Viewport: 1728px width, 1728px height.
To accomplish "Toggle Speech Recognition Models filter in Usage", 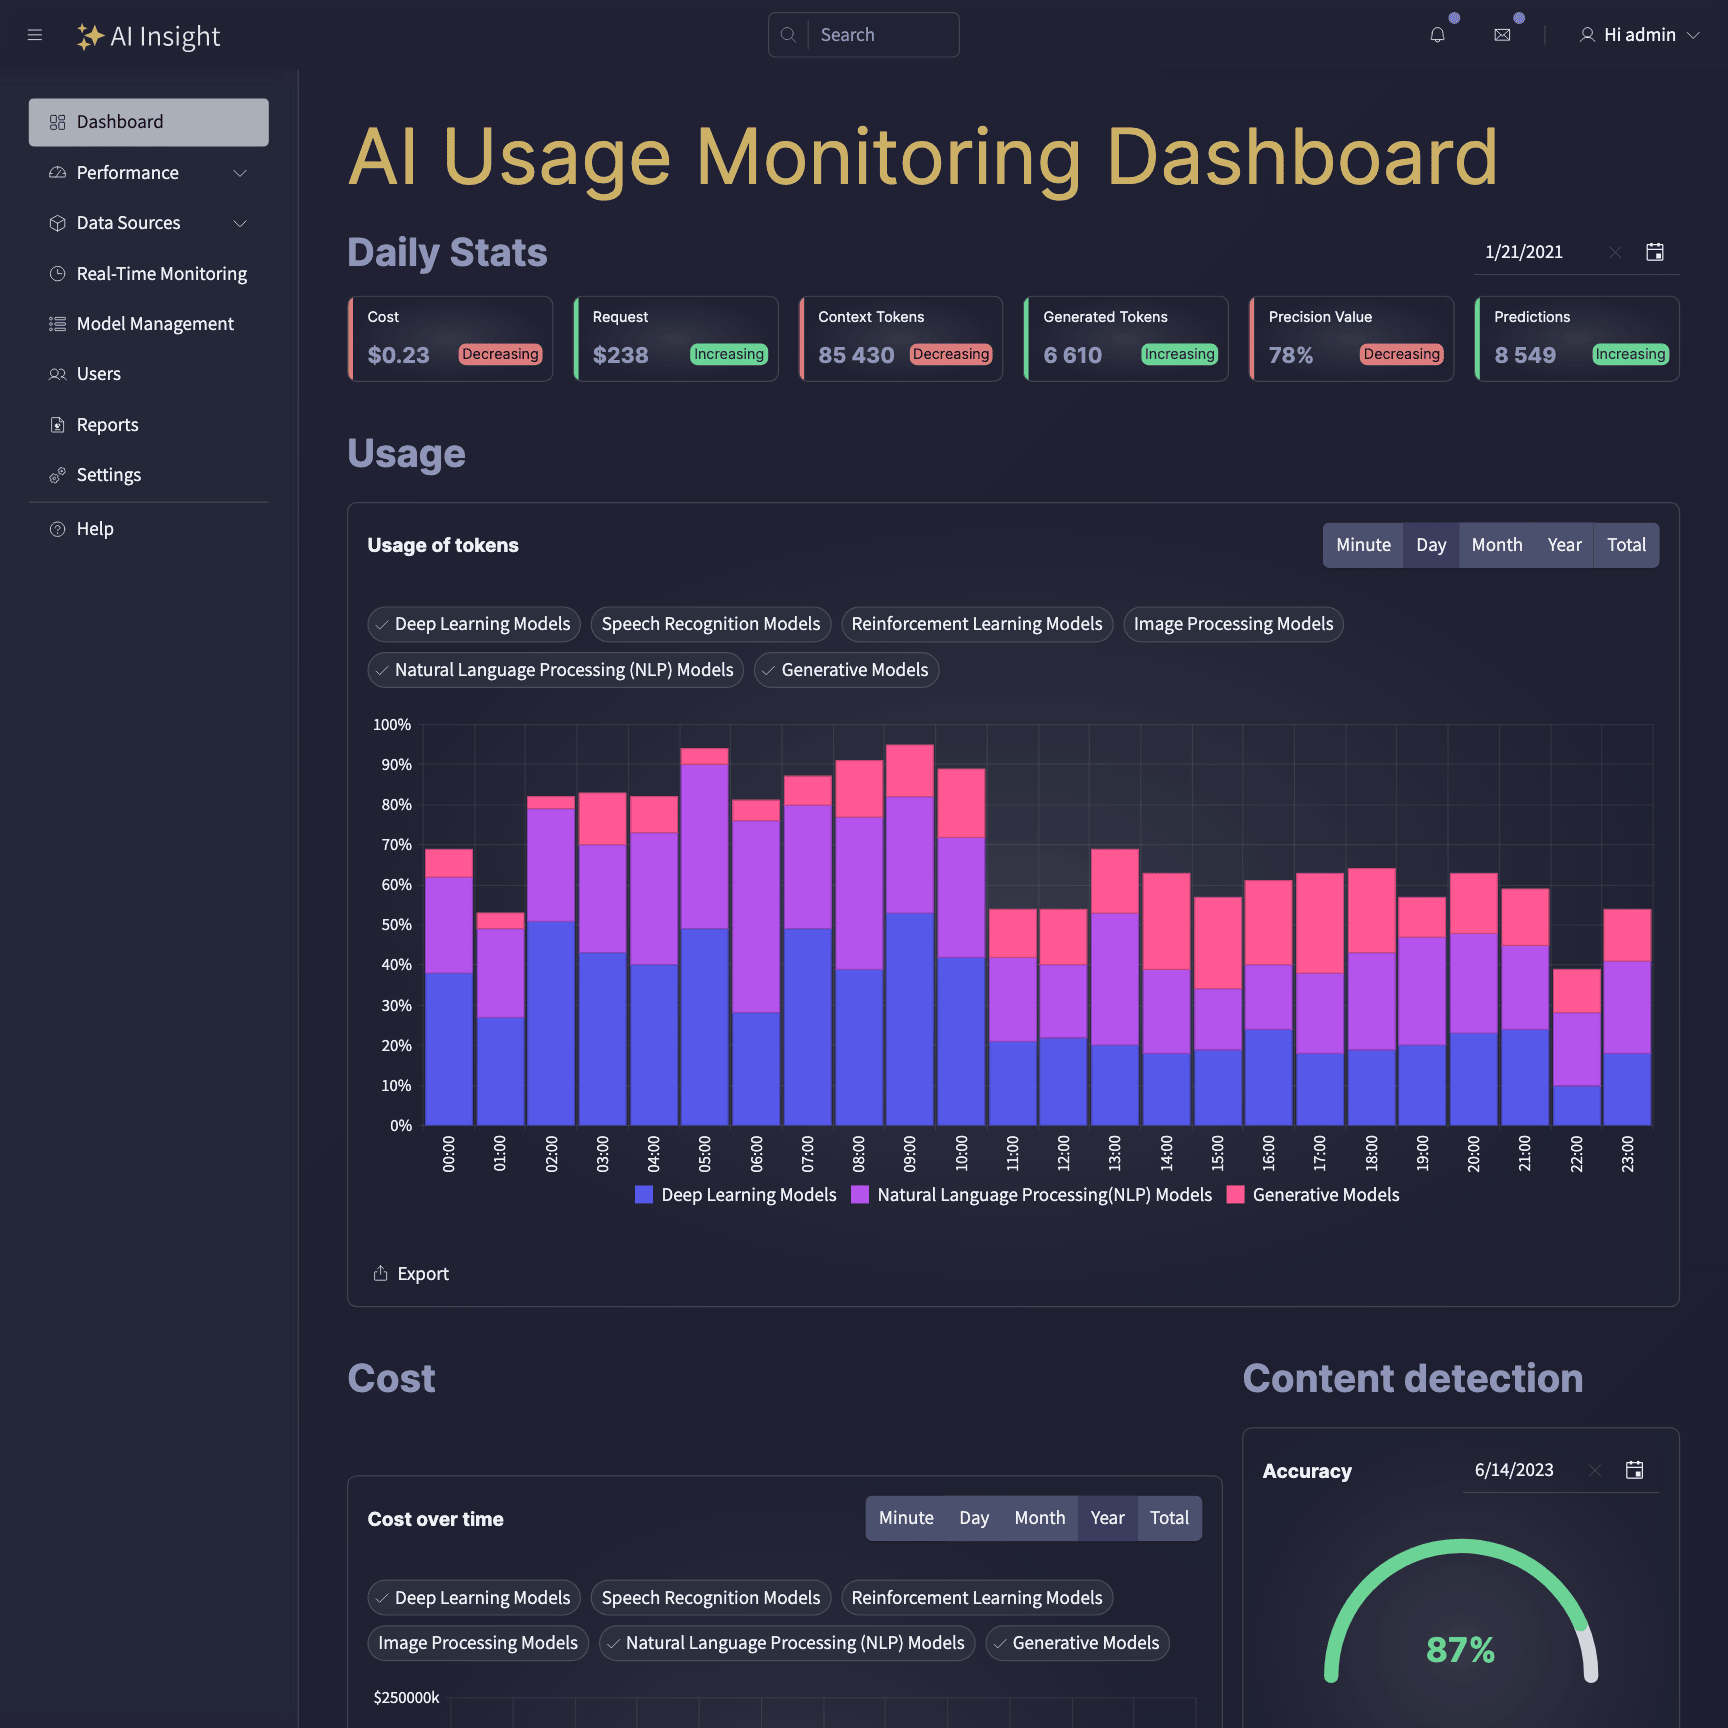I will pos(711,624).
